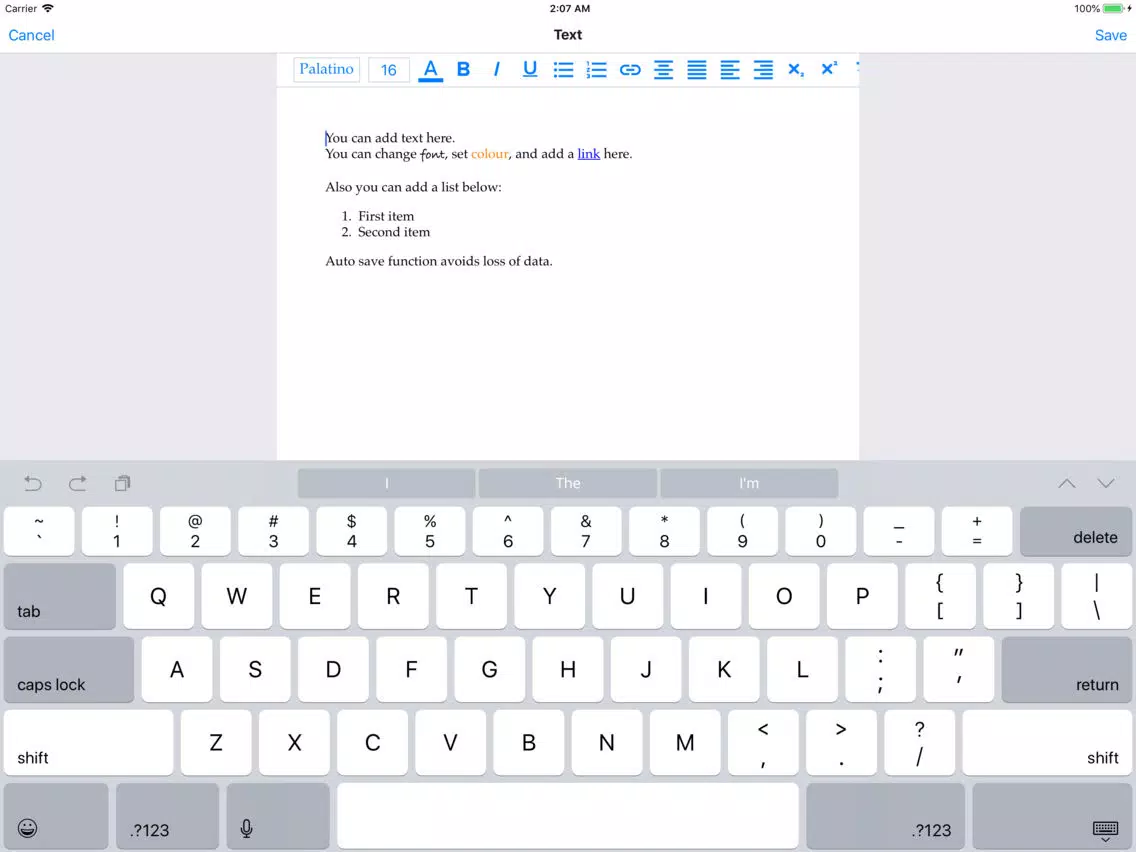The height and width of the screenshot is (852, 1136).
Task: Tap 'Also you can add a list below:' line
Action: [x=413, y=187]
